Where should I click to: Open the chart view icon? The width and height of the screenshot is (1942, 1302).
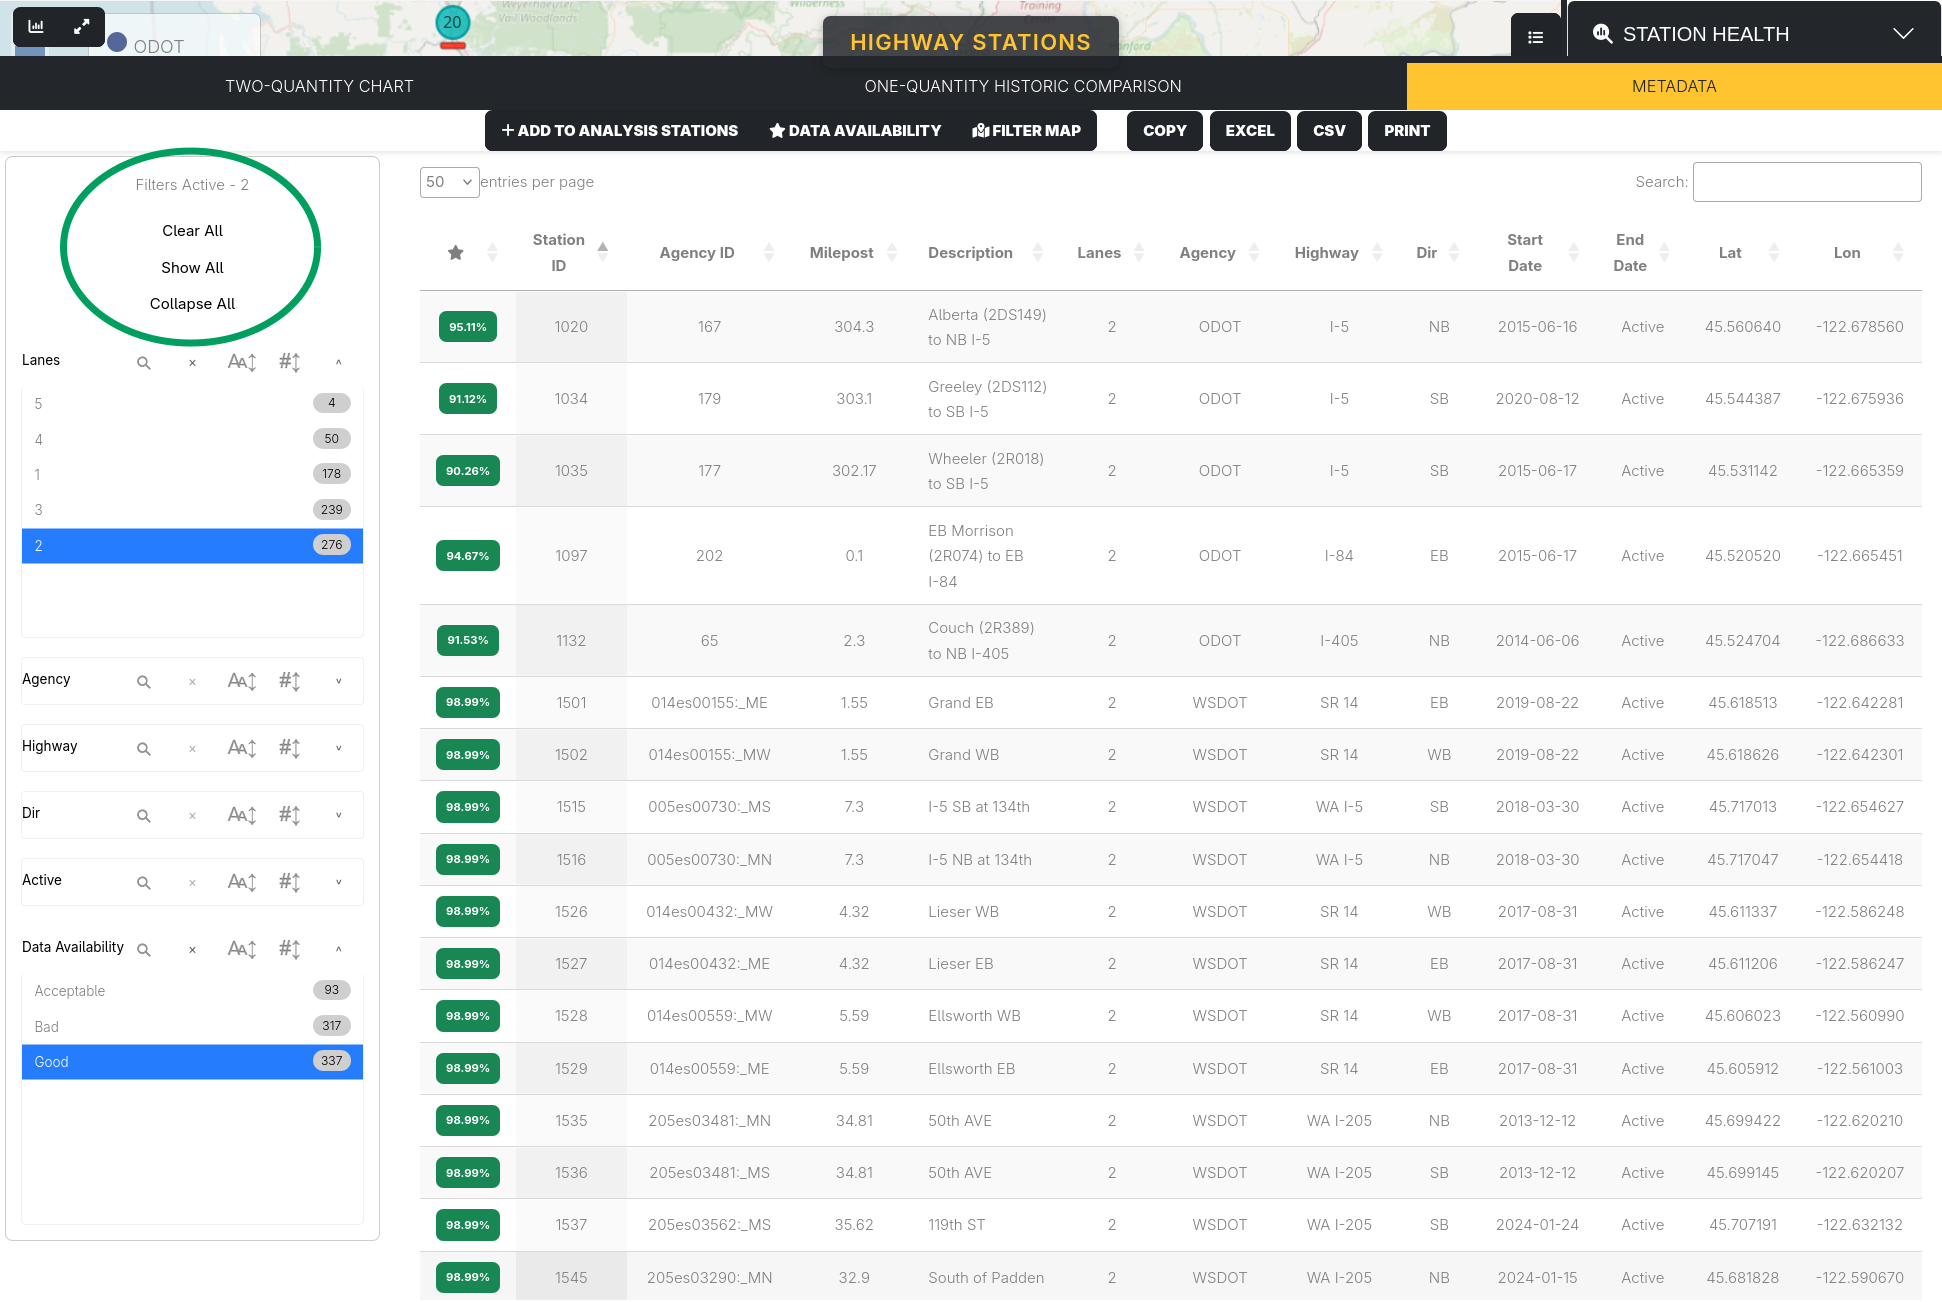point(36,27)
